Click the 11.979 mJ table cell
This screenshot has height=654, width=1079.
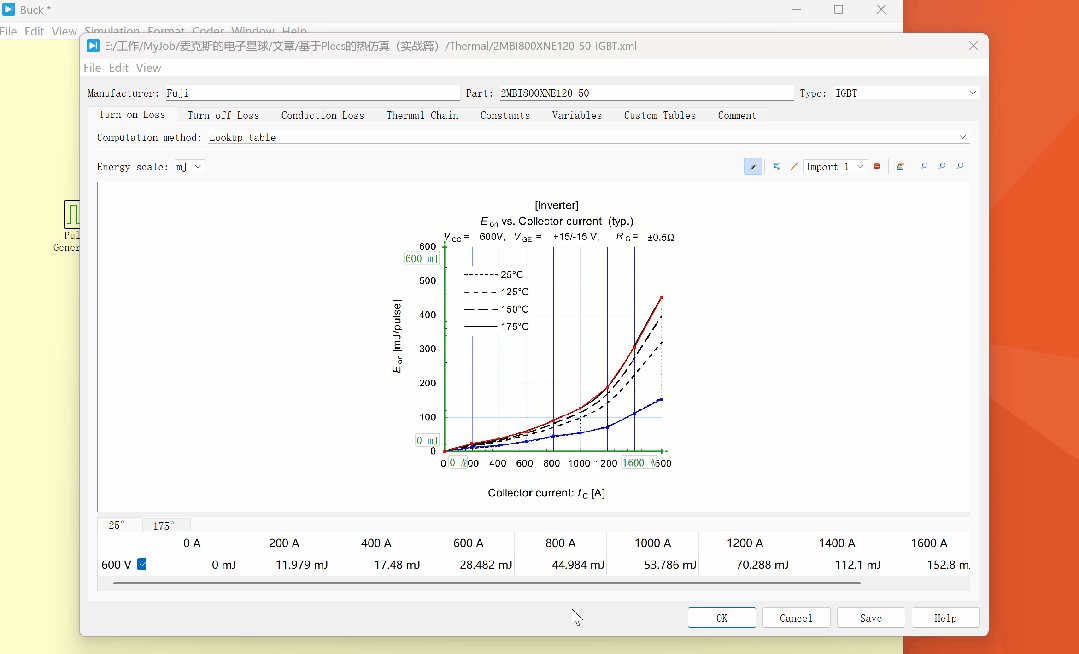[302, 565]
